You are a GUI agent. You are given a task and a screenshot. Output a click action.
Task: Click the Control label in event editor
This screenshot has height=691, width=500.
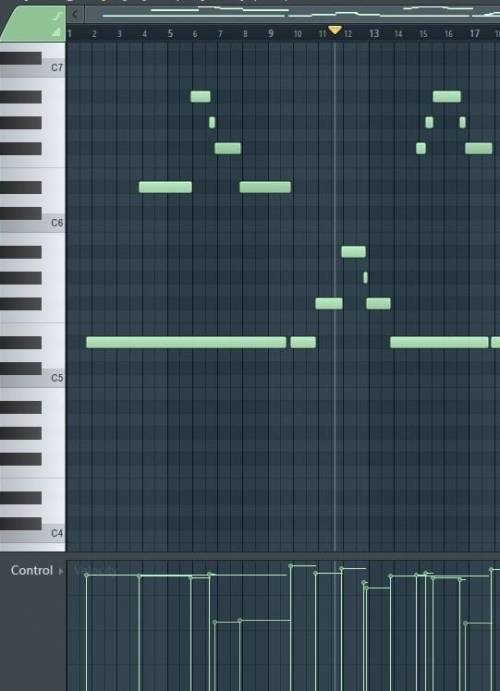(32, 570)
